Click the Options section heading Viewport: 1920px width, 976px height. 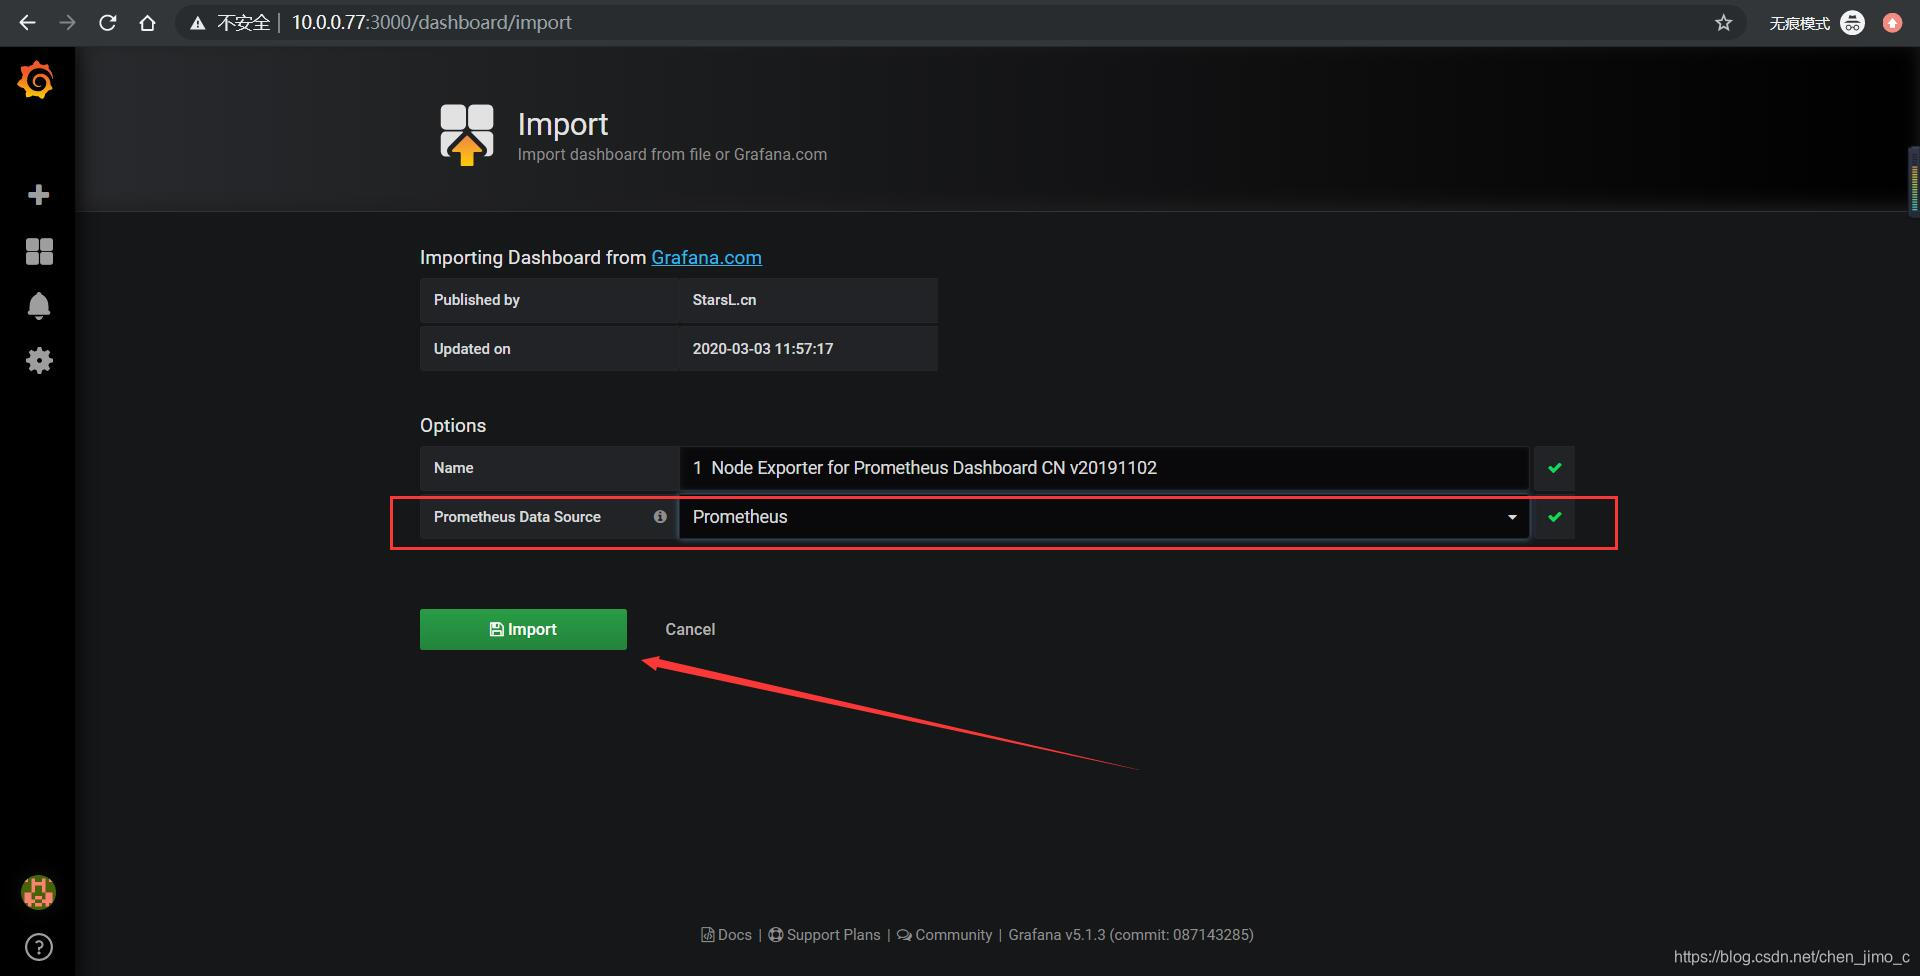click(x=453, y=425)
